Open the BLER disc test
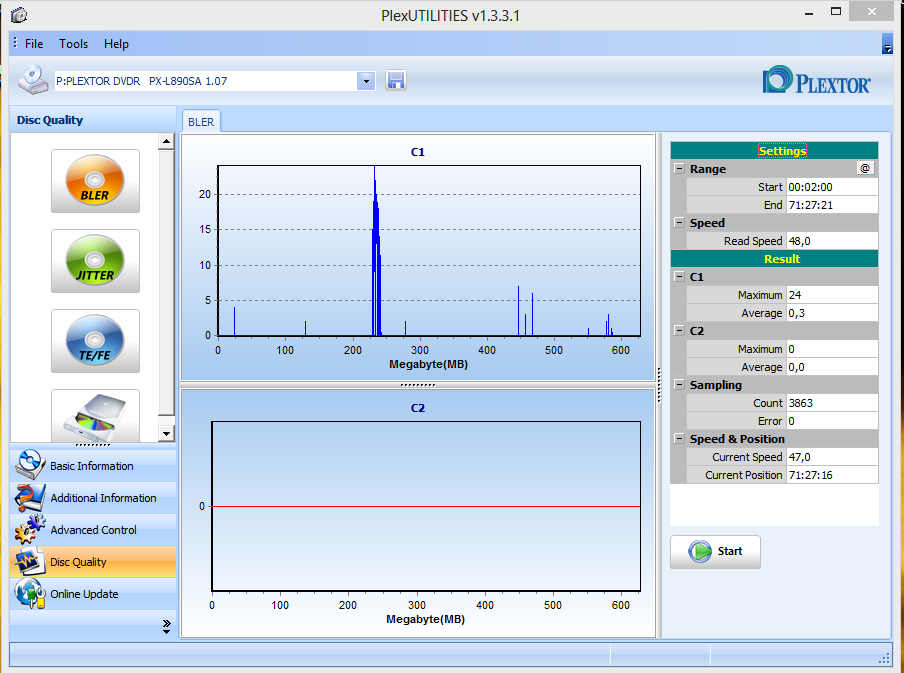Image resolution: width=904 pixels, height=673 pixels. (x=95, y=181)
